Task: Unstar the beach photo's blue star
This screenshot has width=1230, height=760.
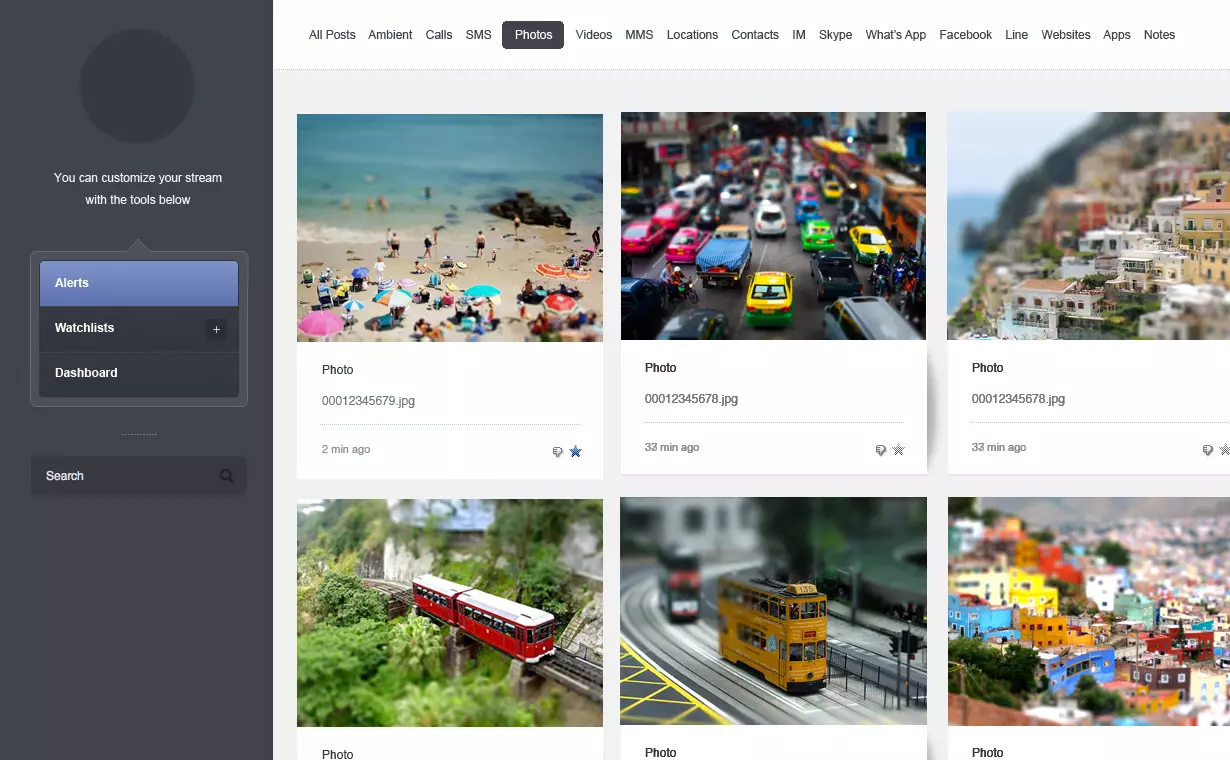Action: tap(575, 452)
